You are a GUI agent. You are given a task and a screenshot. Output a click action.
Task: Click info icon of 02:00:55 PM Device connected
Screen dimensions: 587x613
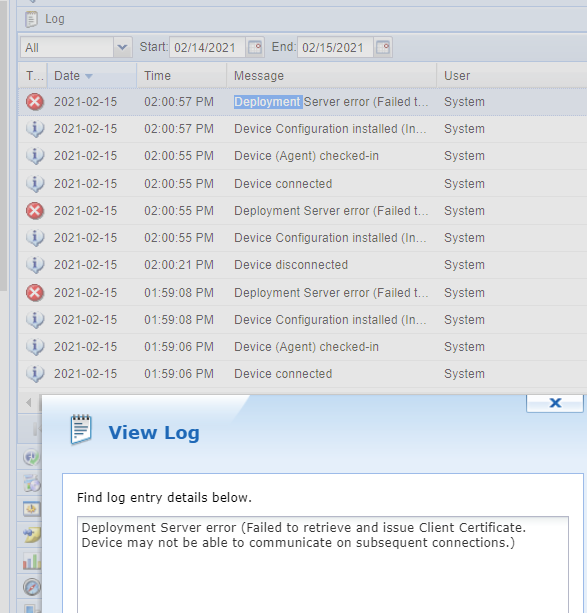pos(35,184)
